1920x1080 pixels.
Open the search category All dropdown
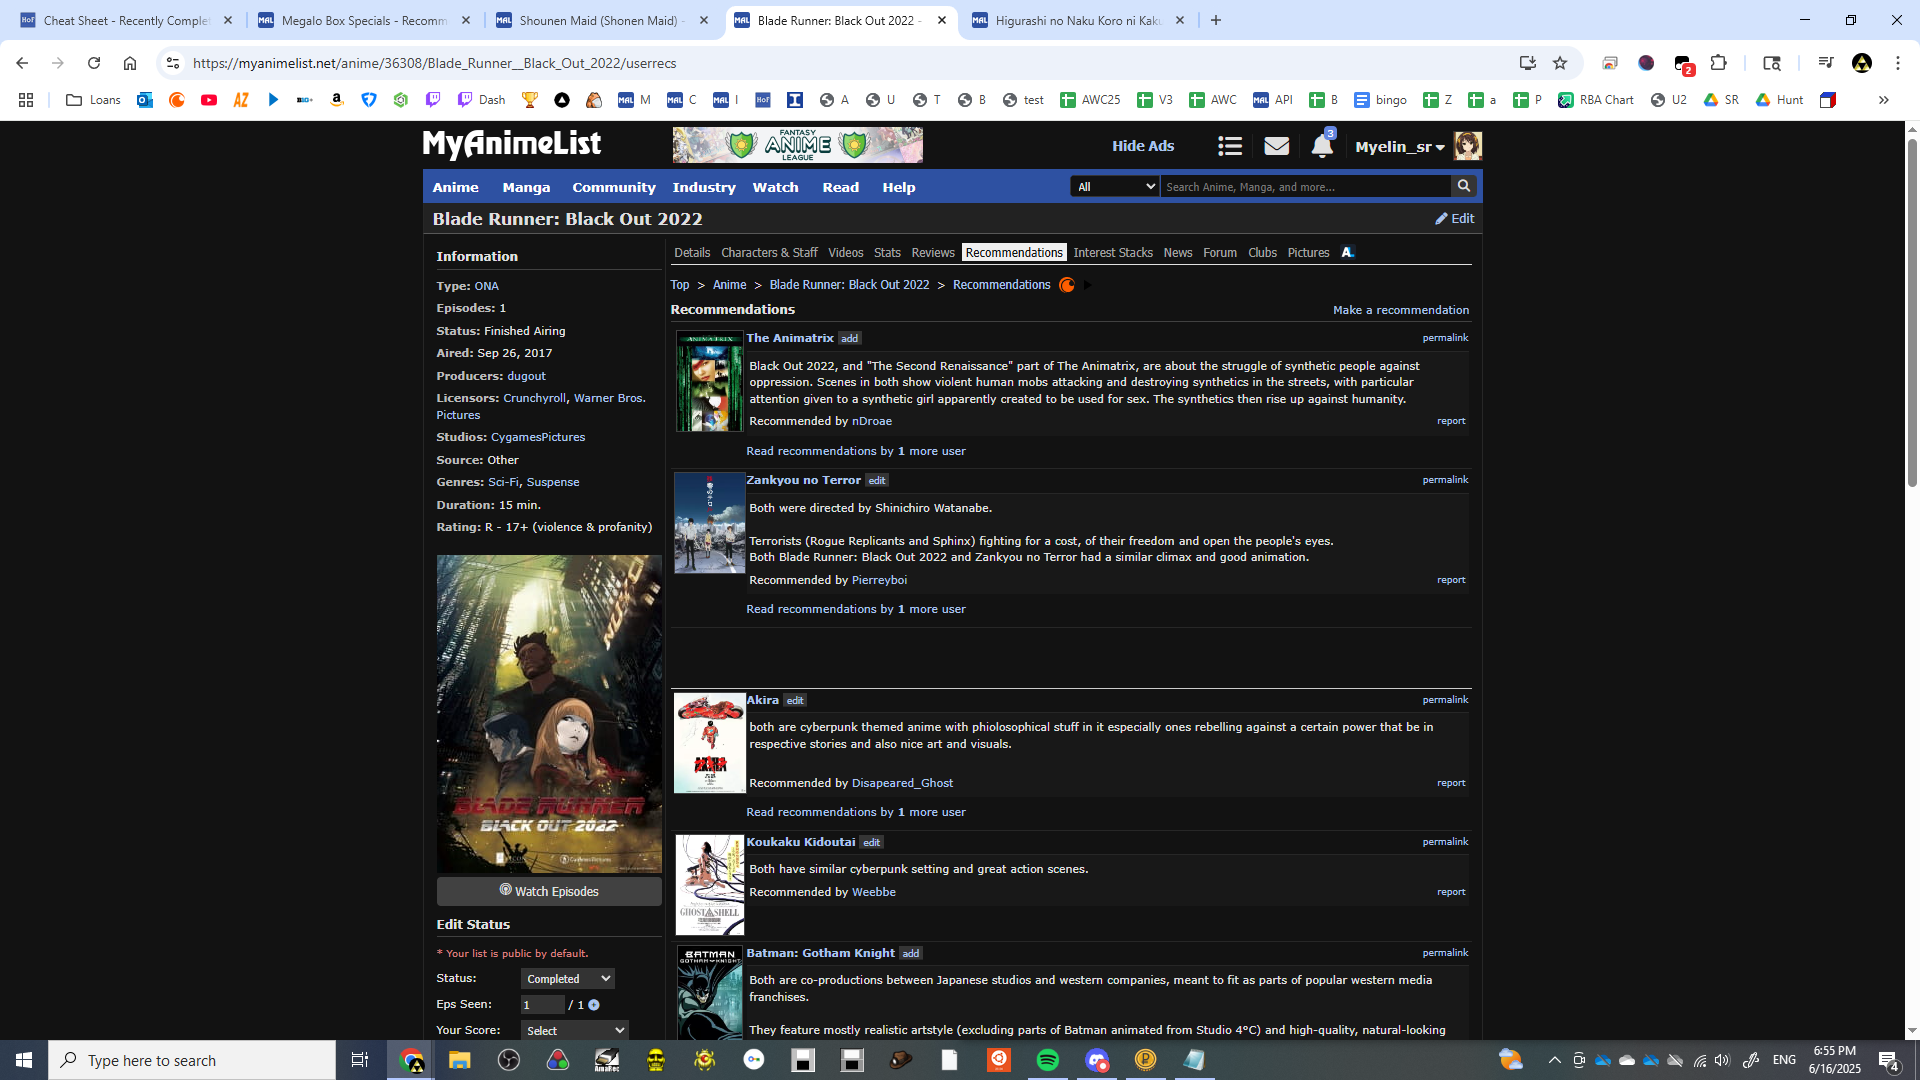pyautogui.click(x=1114, y=187)
